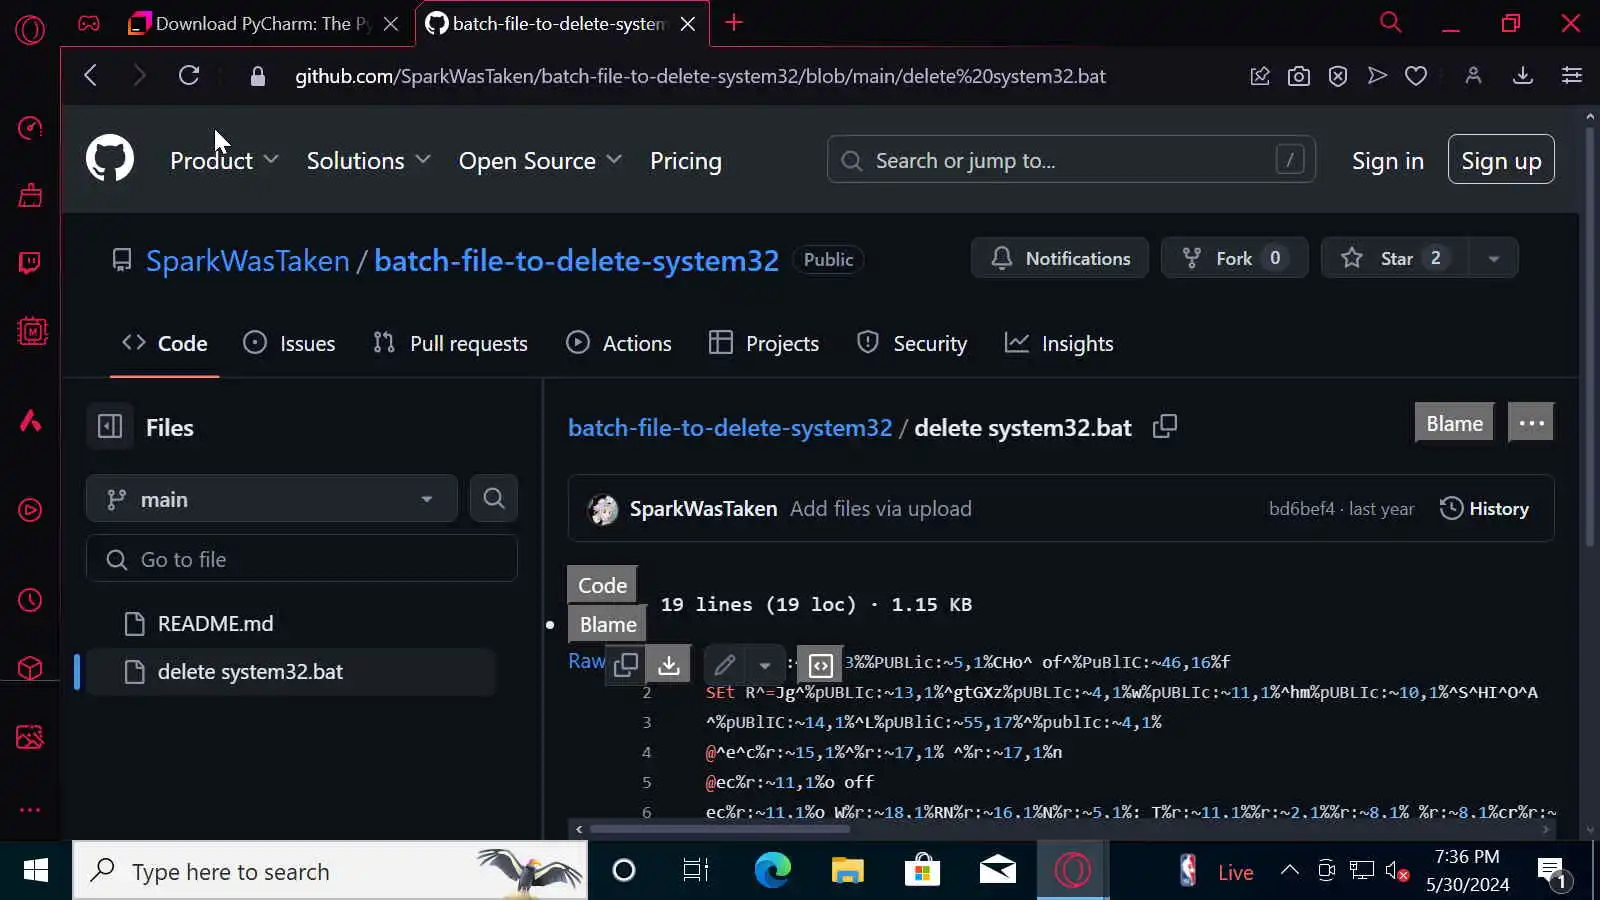The height and width of the screenshot is (900, 1600).
Task: Switch to the Insights tab
Action: coord(1059,343)
